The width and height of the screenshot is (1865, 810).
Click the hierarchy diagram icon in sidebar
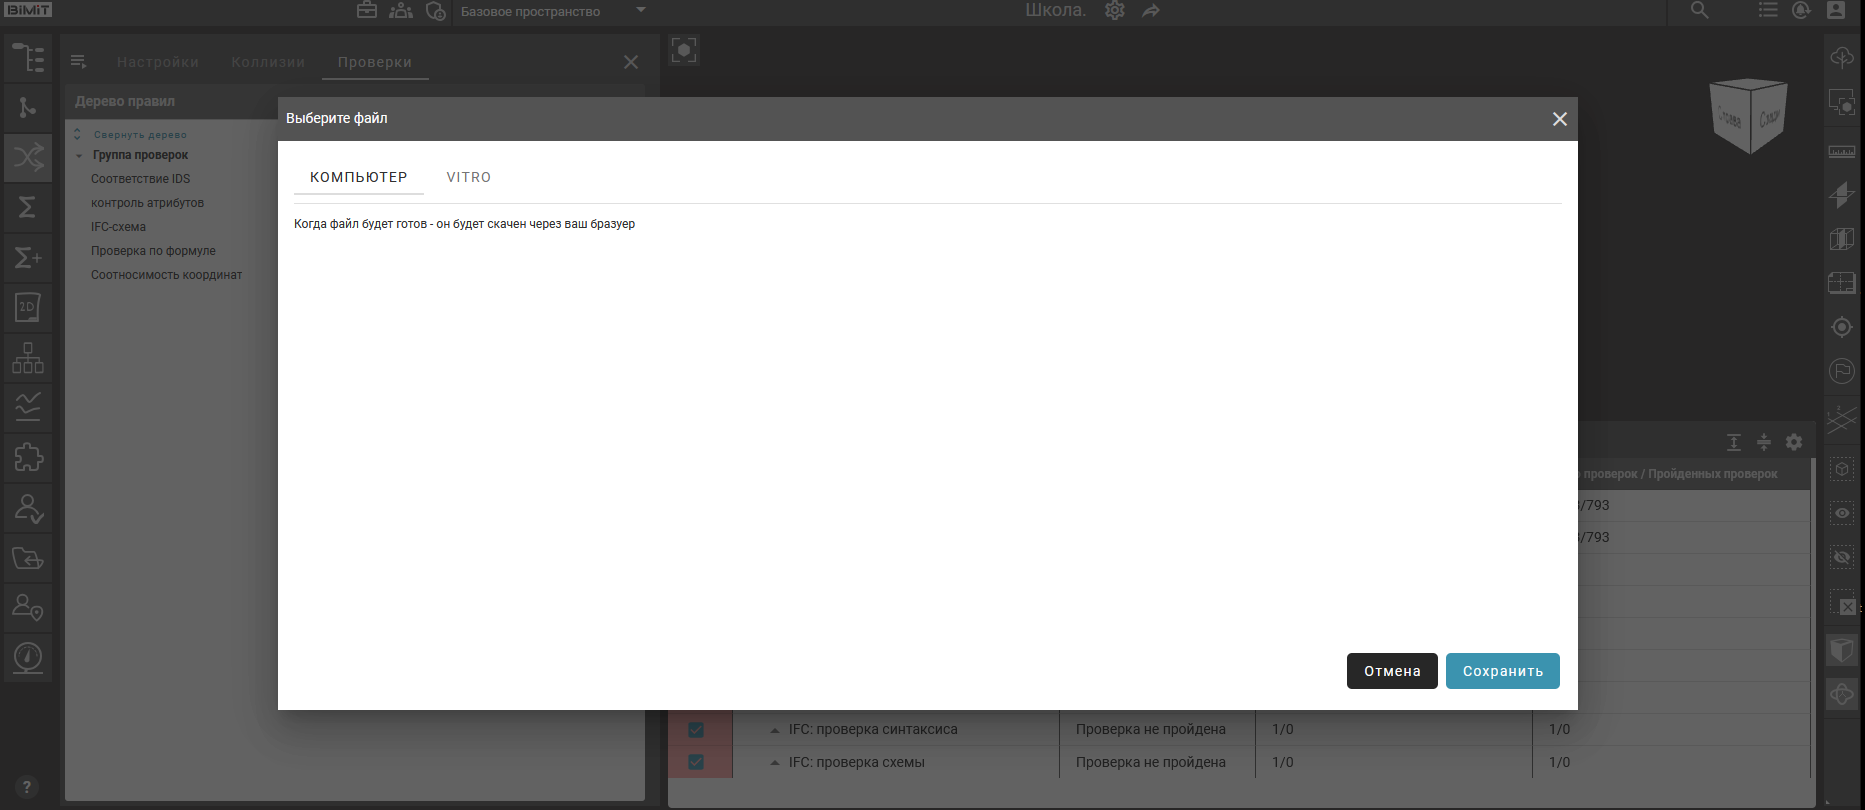click(x=28, y=357)
